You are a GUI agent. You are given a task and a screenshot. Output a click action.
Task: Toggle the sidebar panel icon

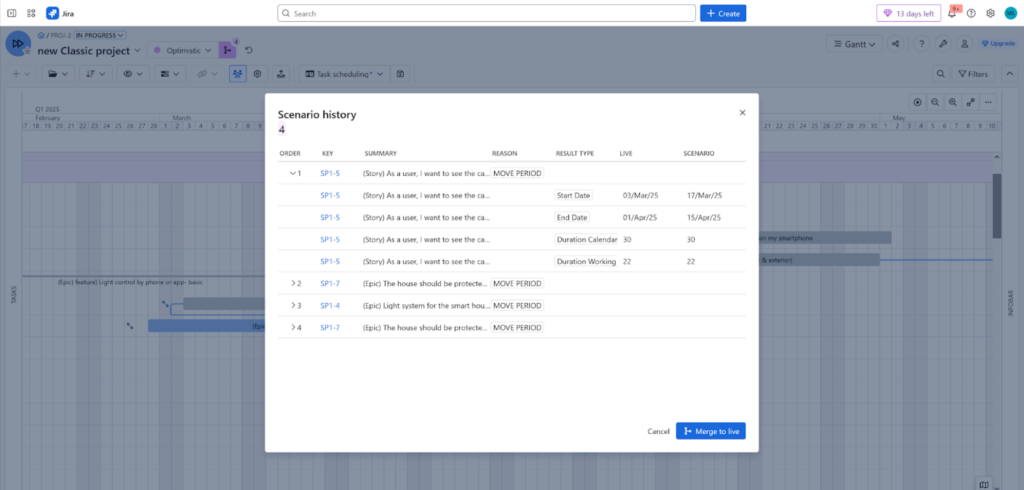click(12, 14)
